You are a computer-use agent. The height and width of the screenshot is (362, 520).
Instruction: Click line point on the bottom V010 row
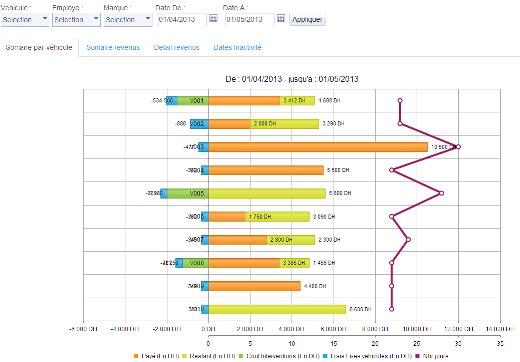[x=392, y=309]
